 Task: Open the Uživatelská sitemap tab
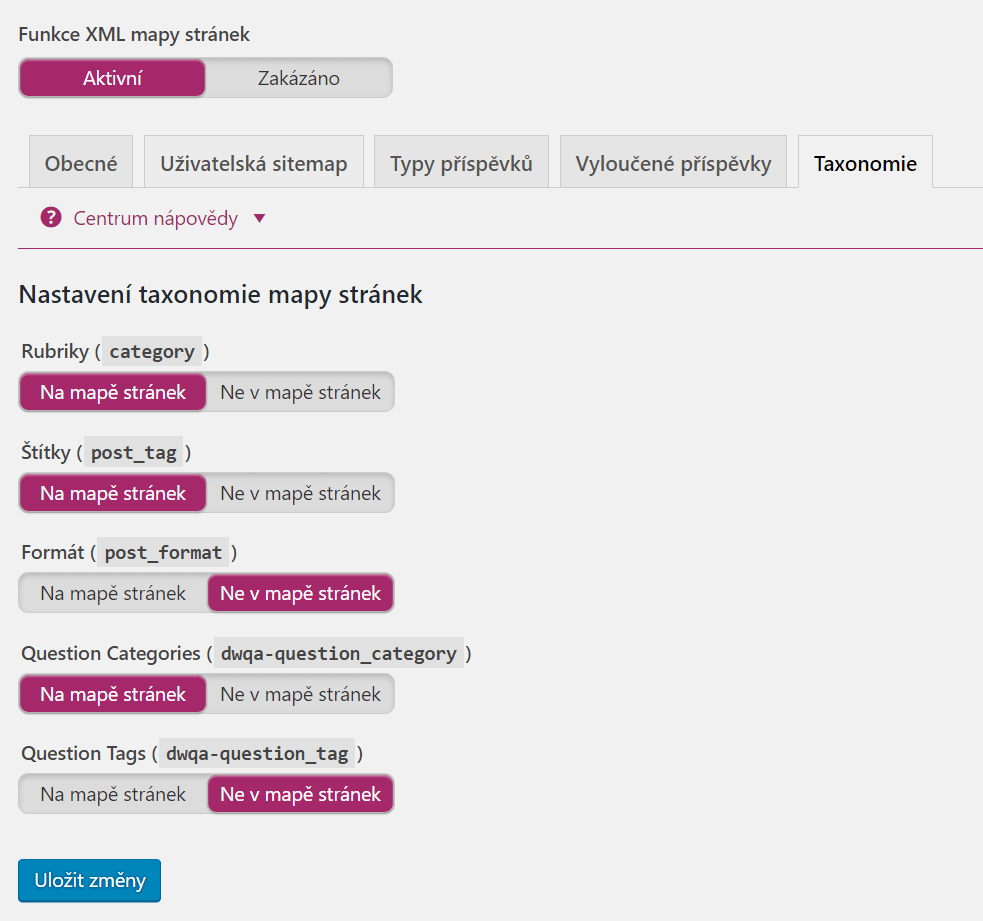pyautogui.click(x=254, y=162)
